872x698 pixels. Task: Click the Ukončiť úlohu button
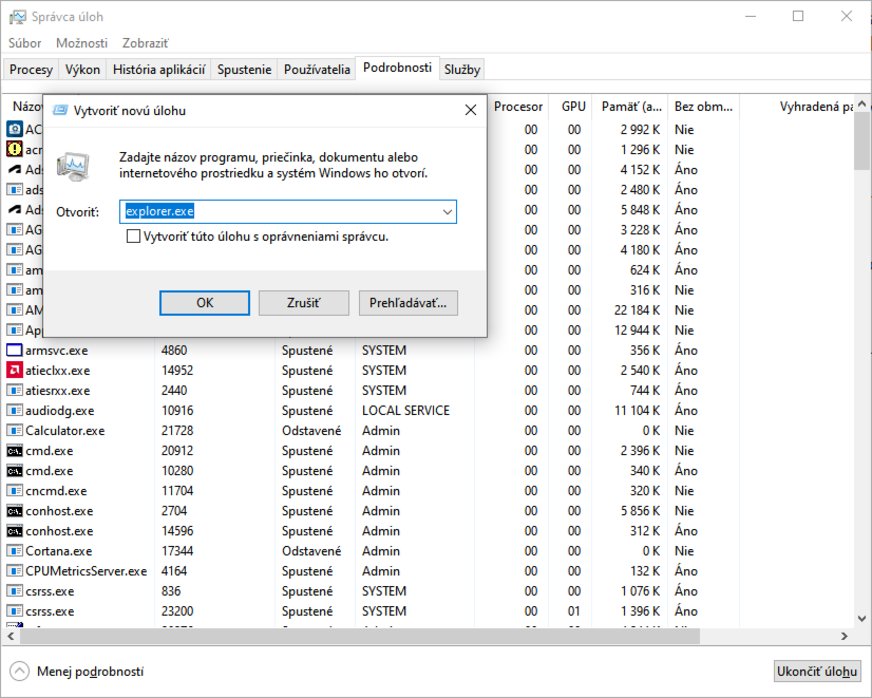click(816, 671)
